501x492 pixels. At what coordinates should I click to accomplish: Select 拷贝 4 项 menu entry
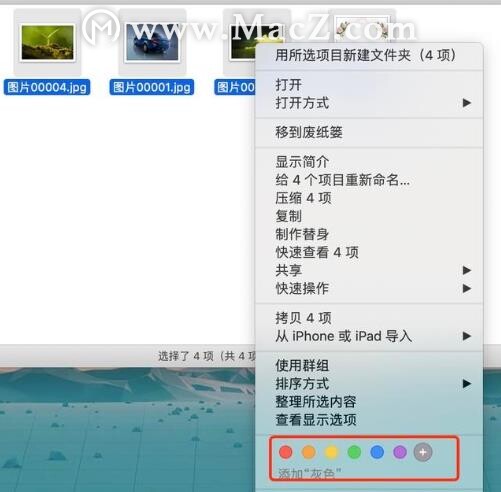(369, 318)
